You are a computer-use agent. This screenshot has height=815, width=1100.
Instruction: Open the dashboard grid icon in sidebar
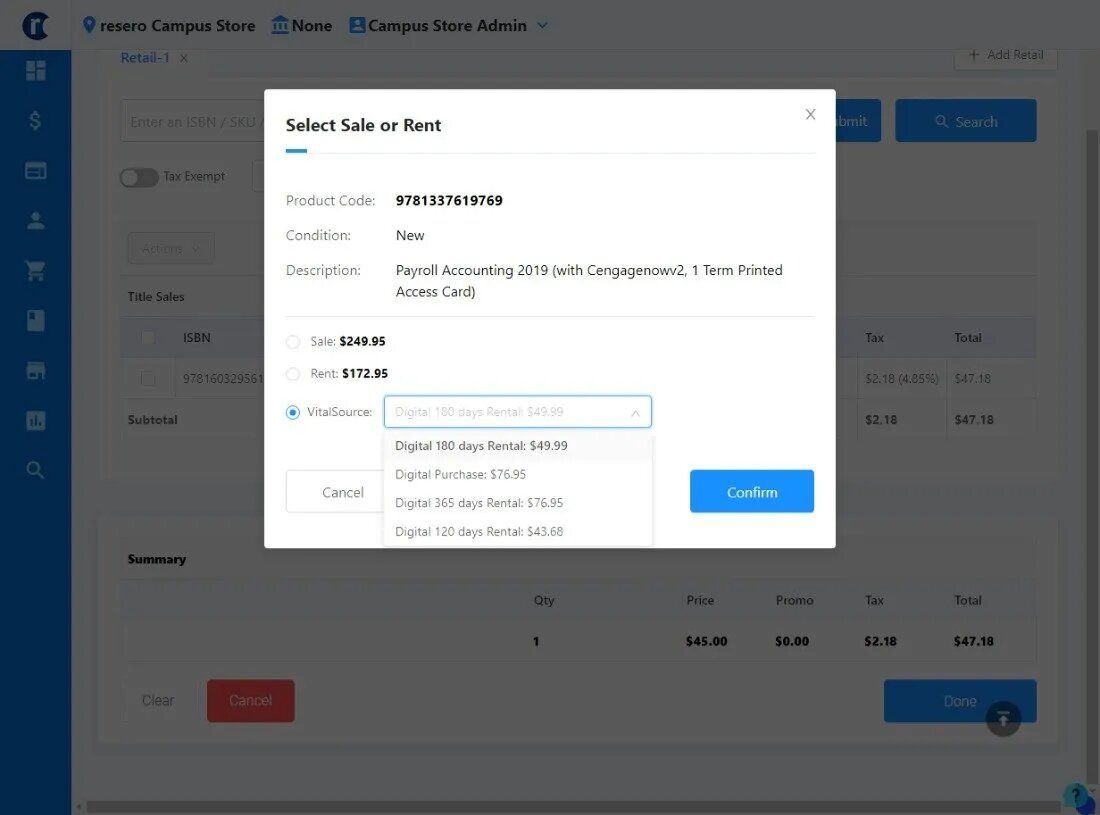(x=35, y=70)
